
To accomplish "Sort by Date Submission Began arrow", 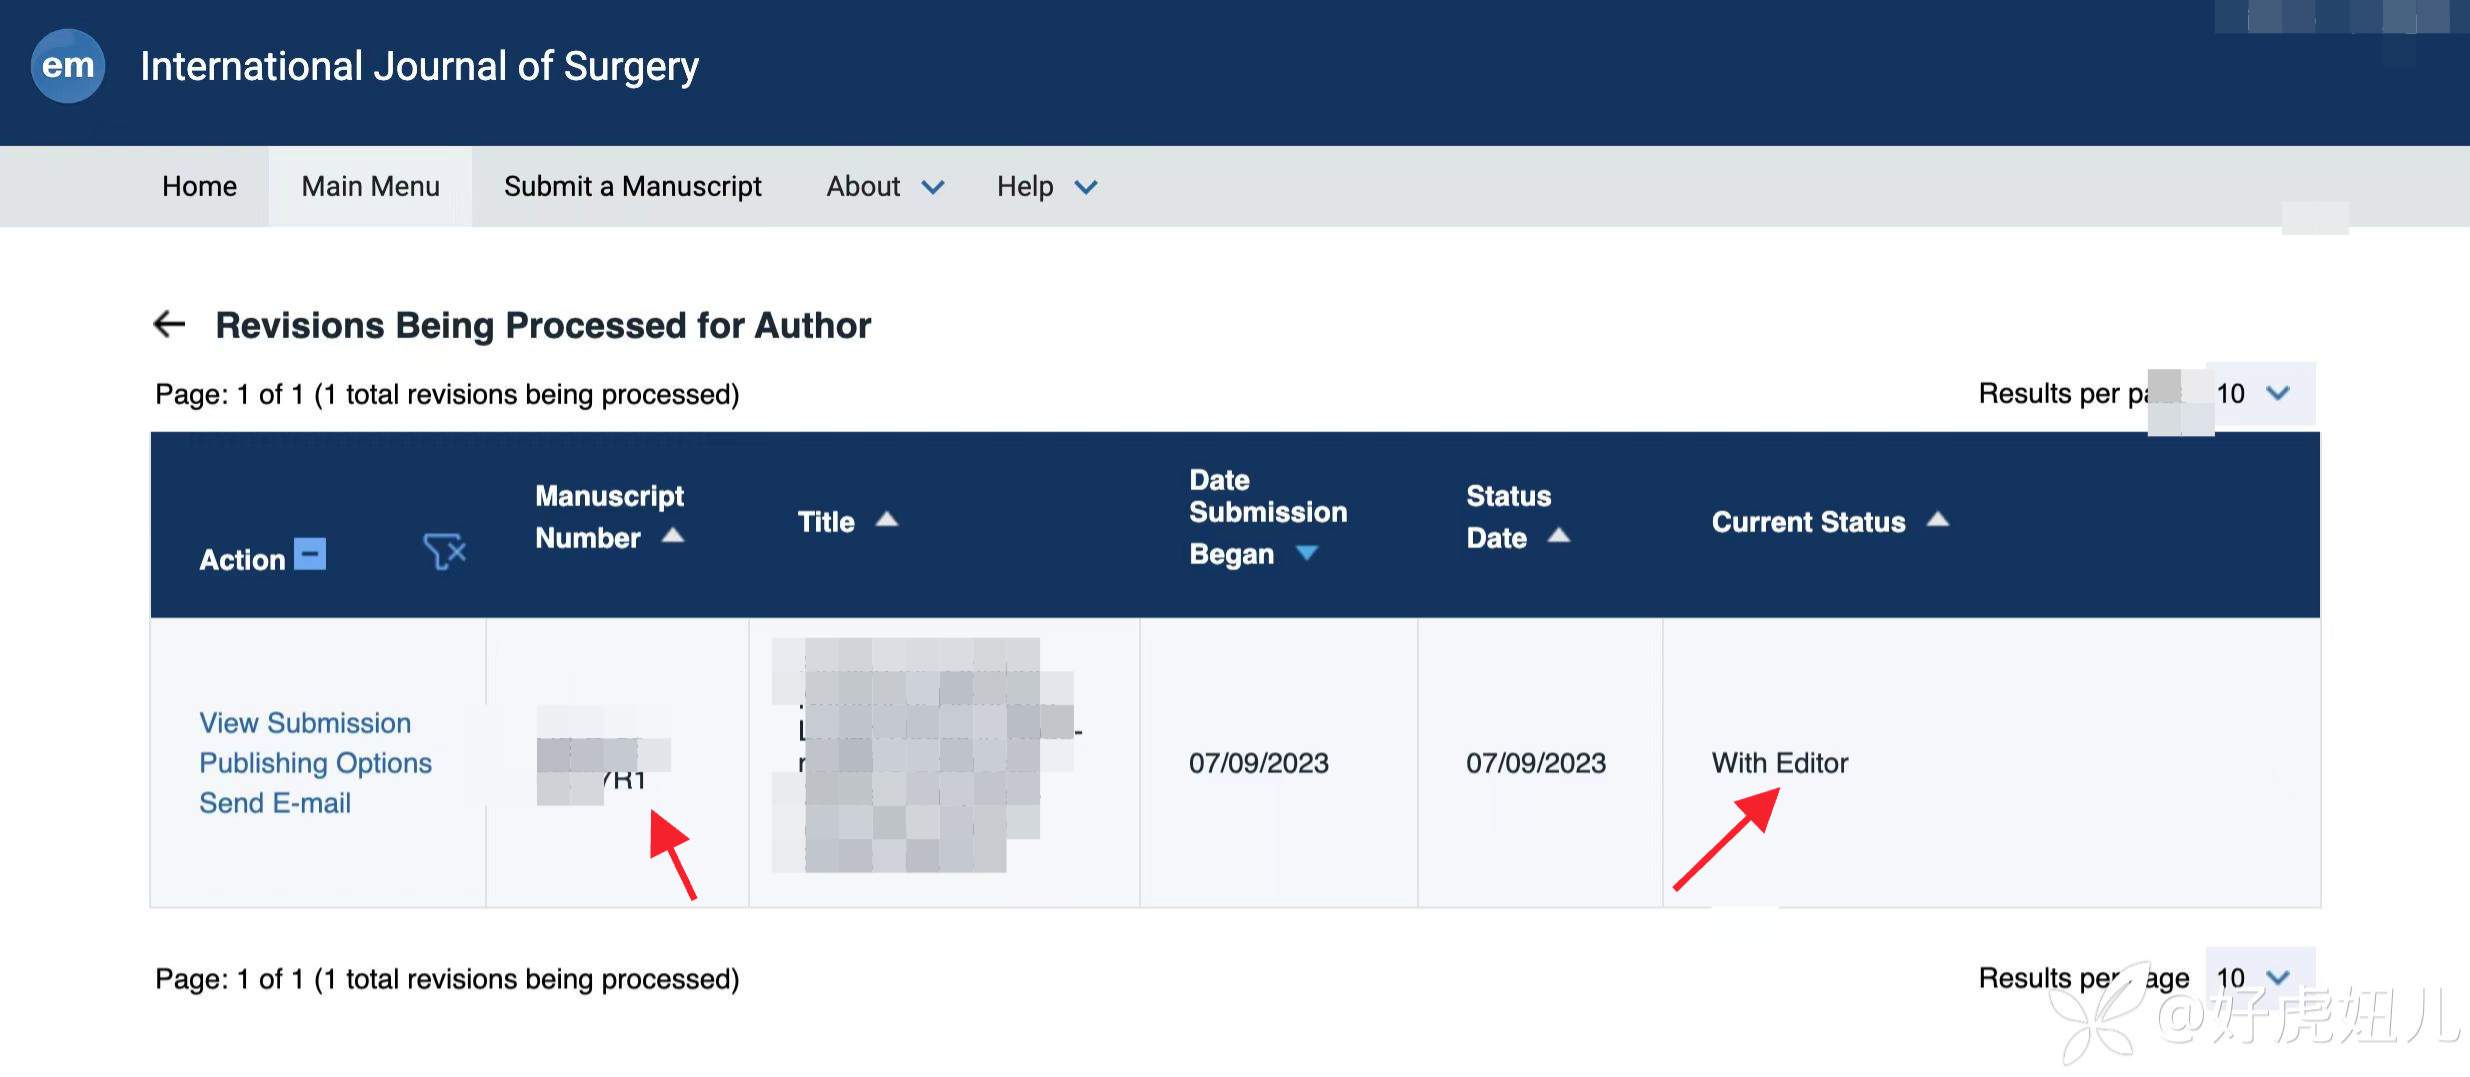I will 1306,553.
